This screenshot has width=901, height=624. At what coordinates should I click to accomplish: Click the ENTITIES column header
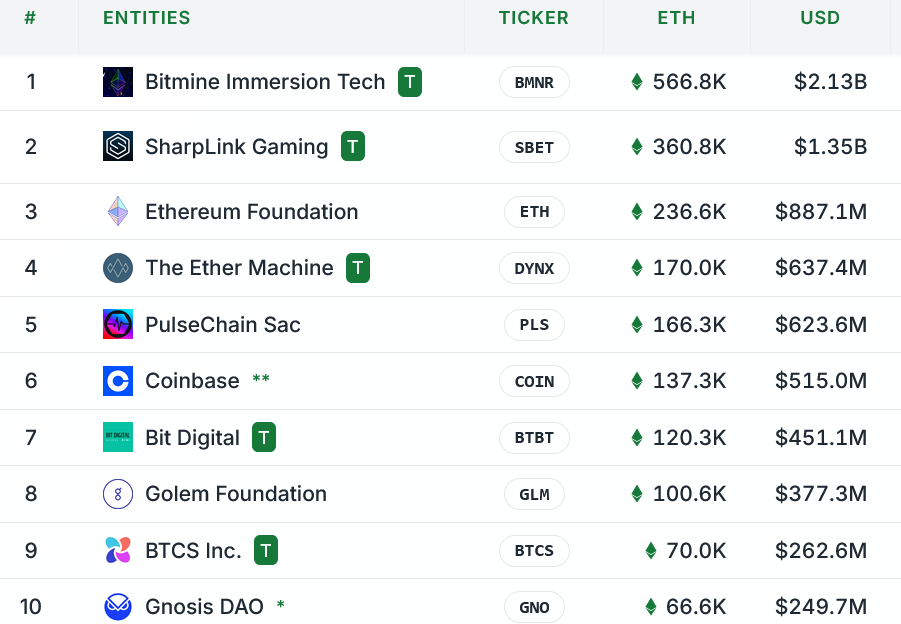click(147, 18)
